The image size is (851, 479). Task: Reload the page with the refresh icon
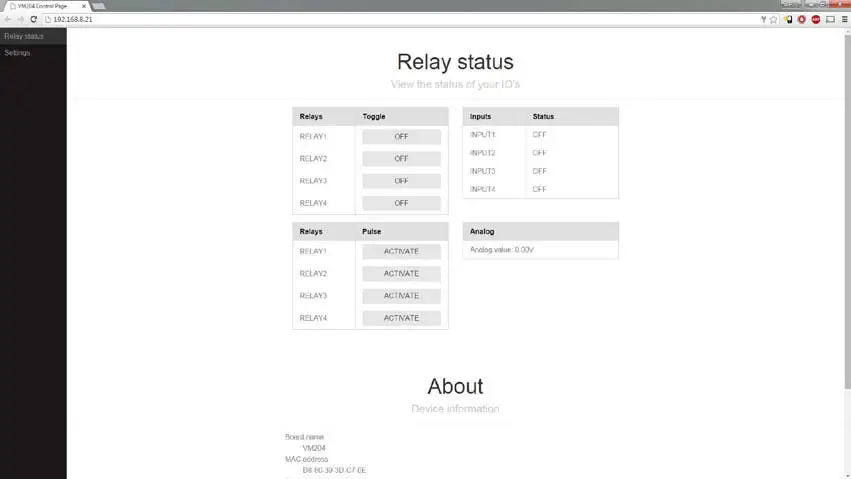coord(34,20)
